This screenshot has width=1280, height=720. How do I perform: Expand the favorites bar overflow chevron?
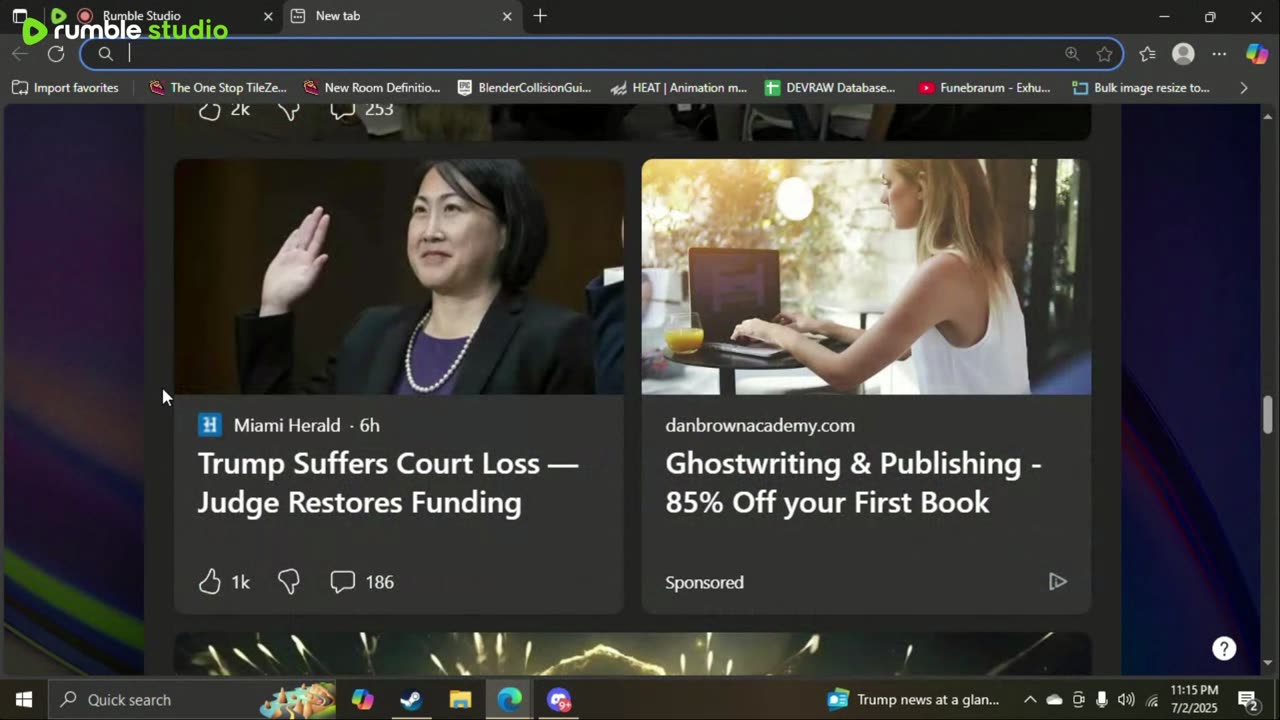[1244, 88]
